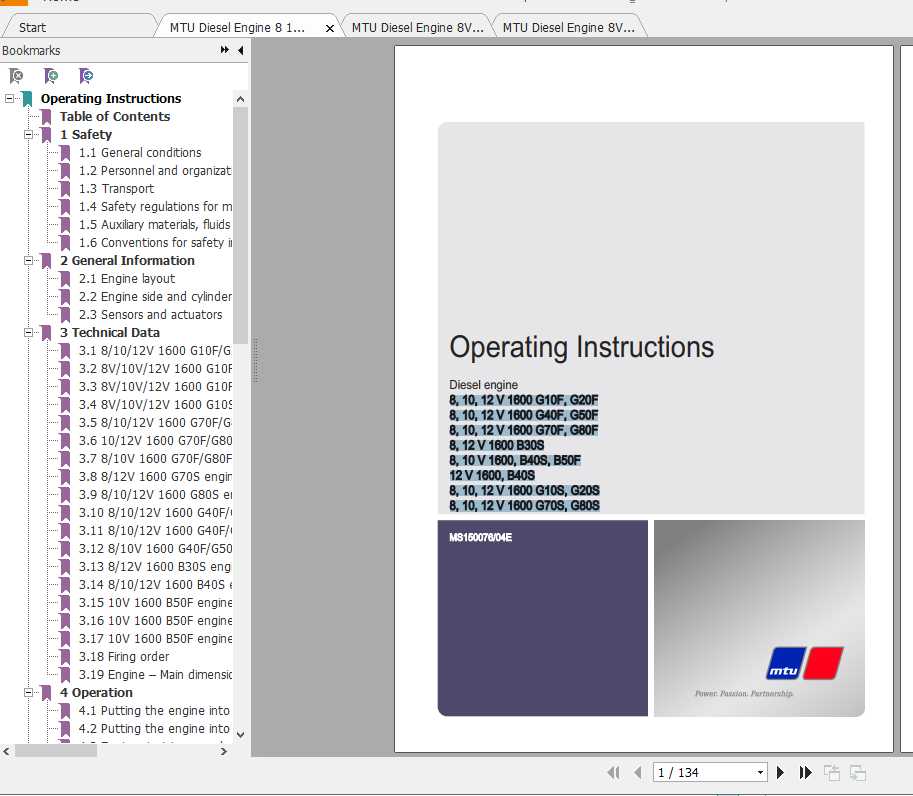Open 4 Operation bookmark
Image resolution: width=913 pixels, height=796 pixels.
point(96,692)
